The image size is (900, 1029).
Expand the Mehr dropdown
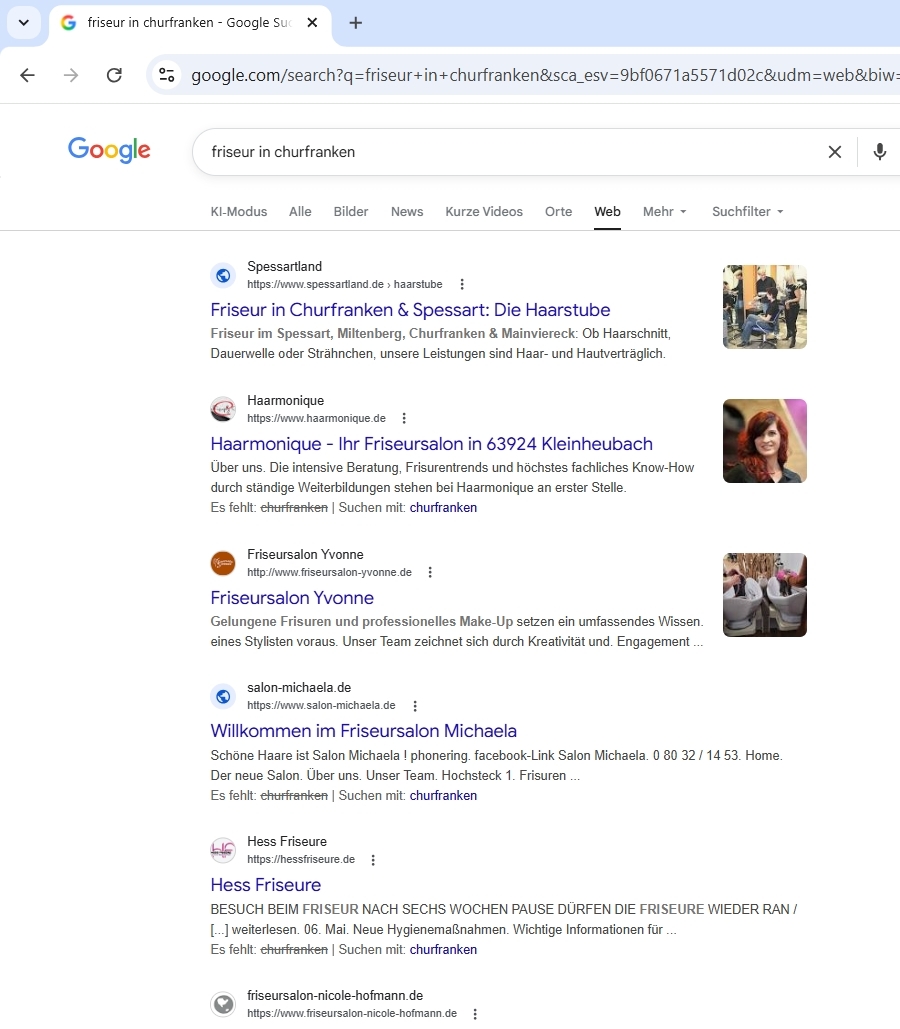665,212
